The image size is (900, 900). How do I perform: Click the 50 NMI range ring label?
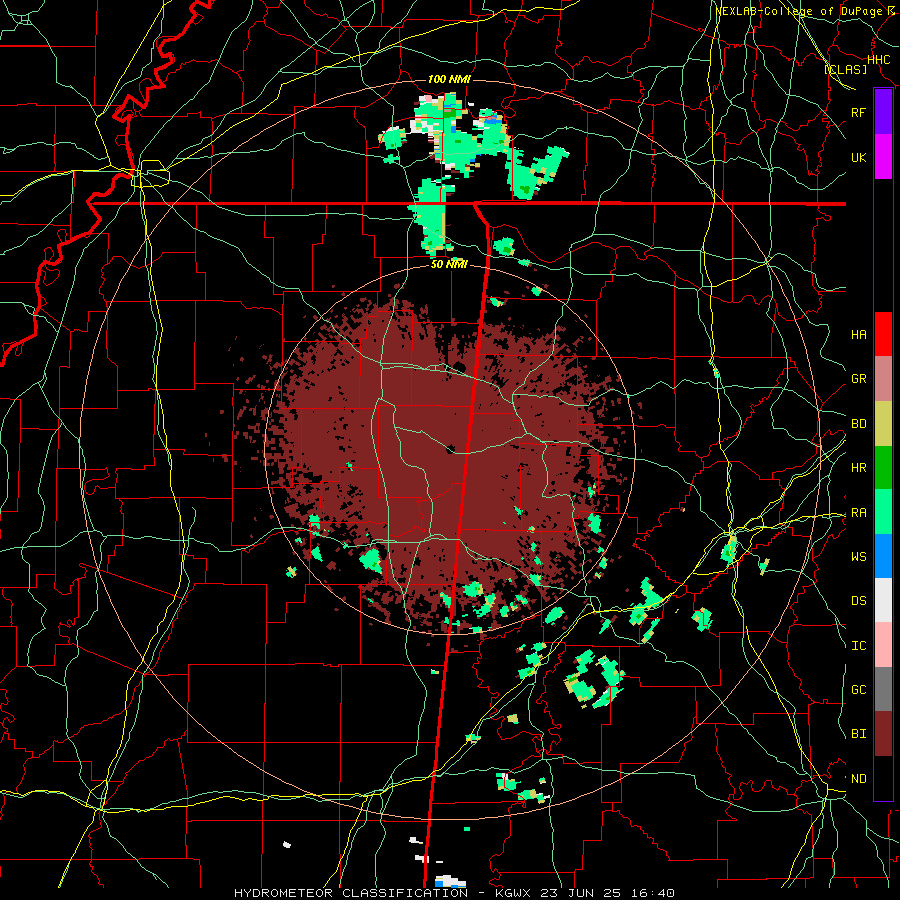coord(449,264)
